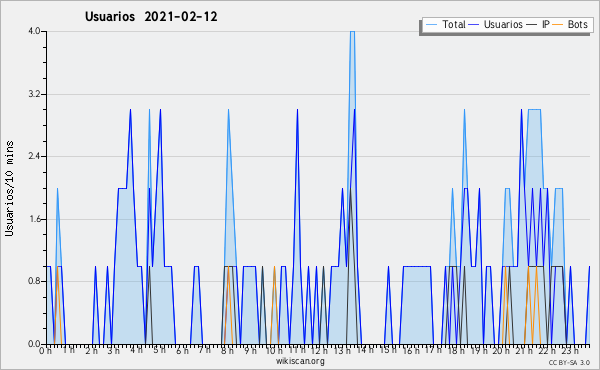Click the black IP legend line
This screenshot has width=600, height=370.
click(x=532, y=25)
